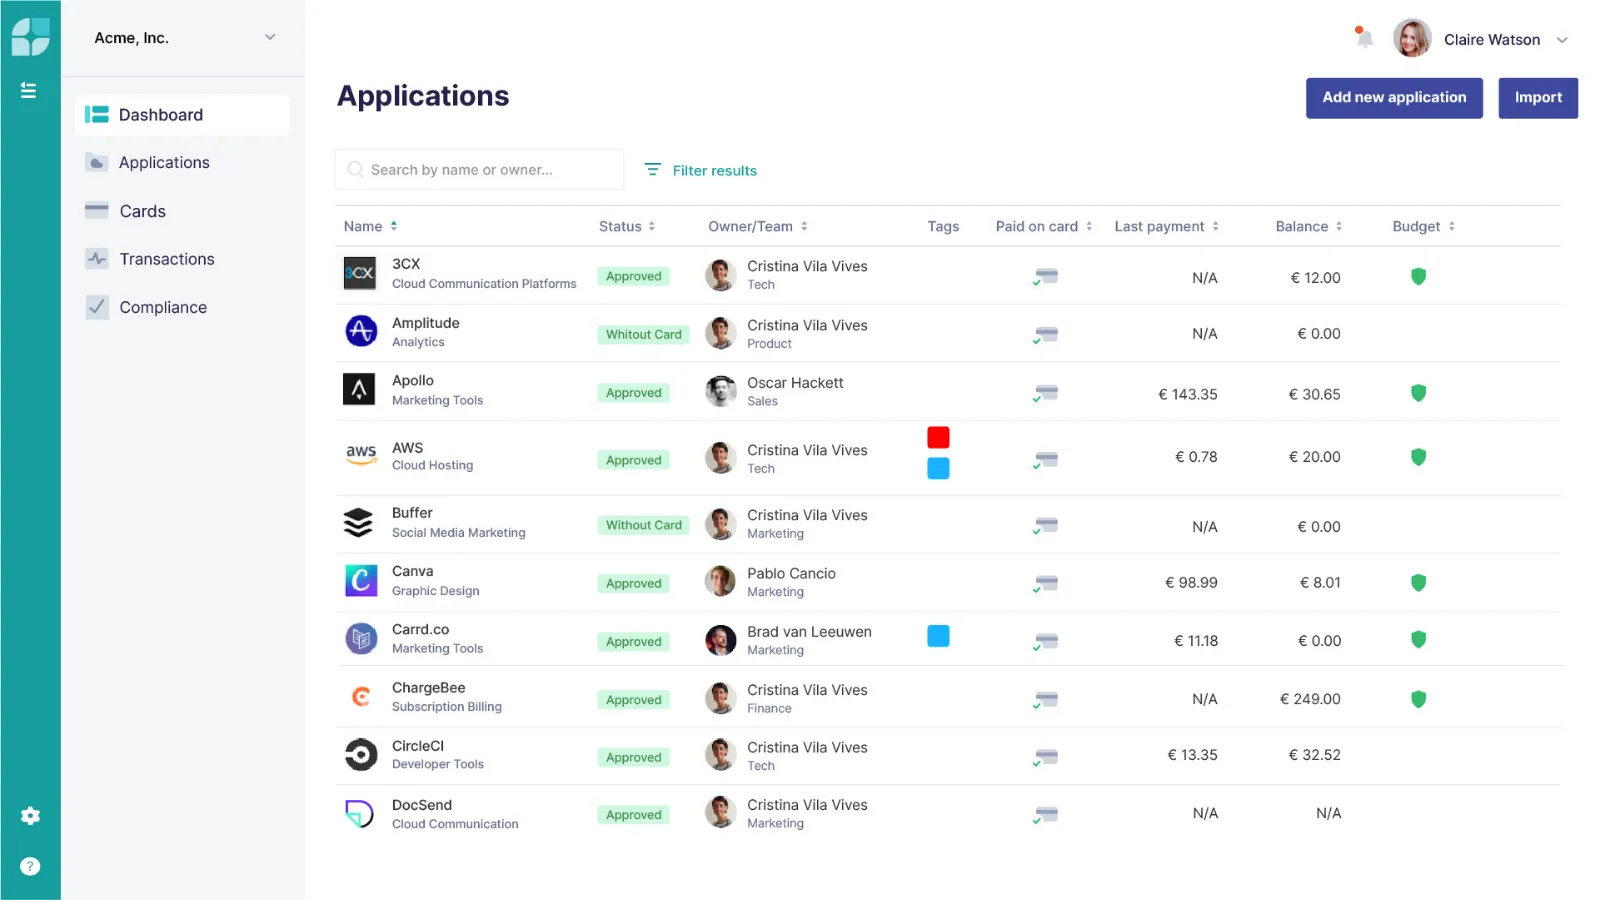Screen dimensions: 1600x900
Task: Open Filter results options
Action: tap(702, 170)
